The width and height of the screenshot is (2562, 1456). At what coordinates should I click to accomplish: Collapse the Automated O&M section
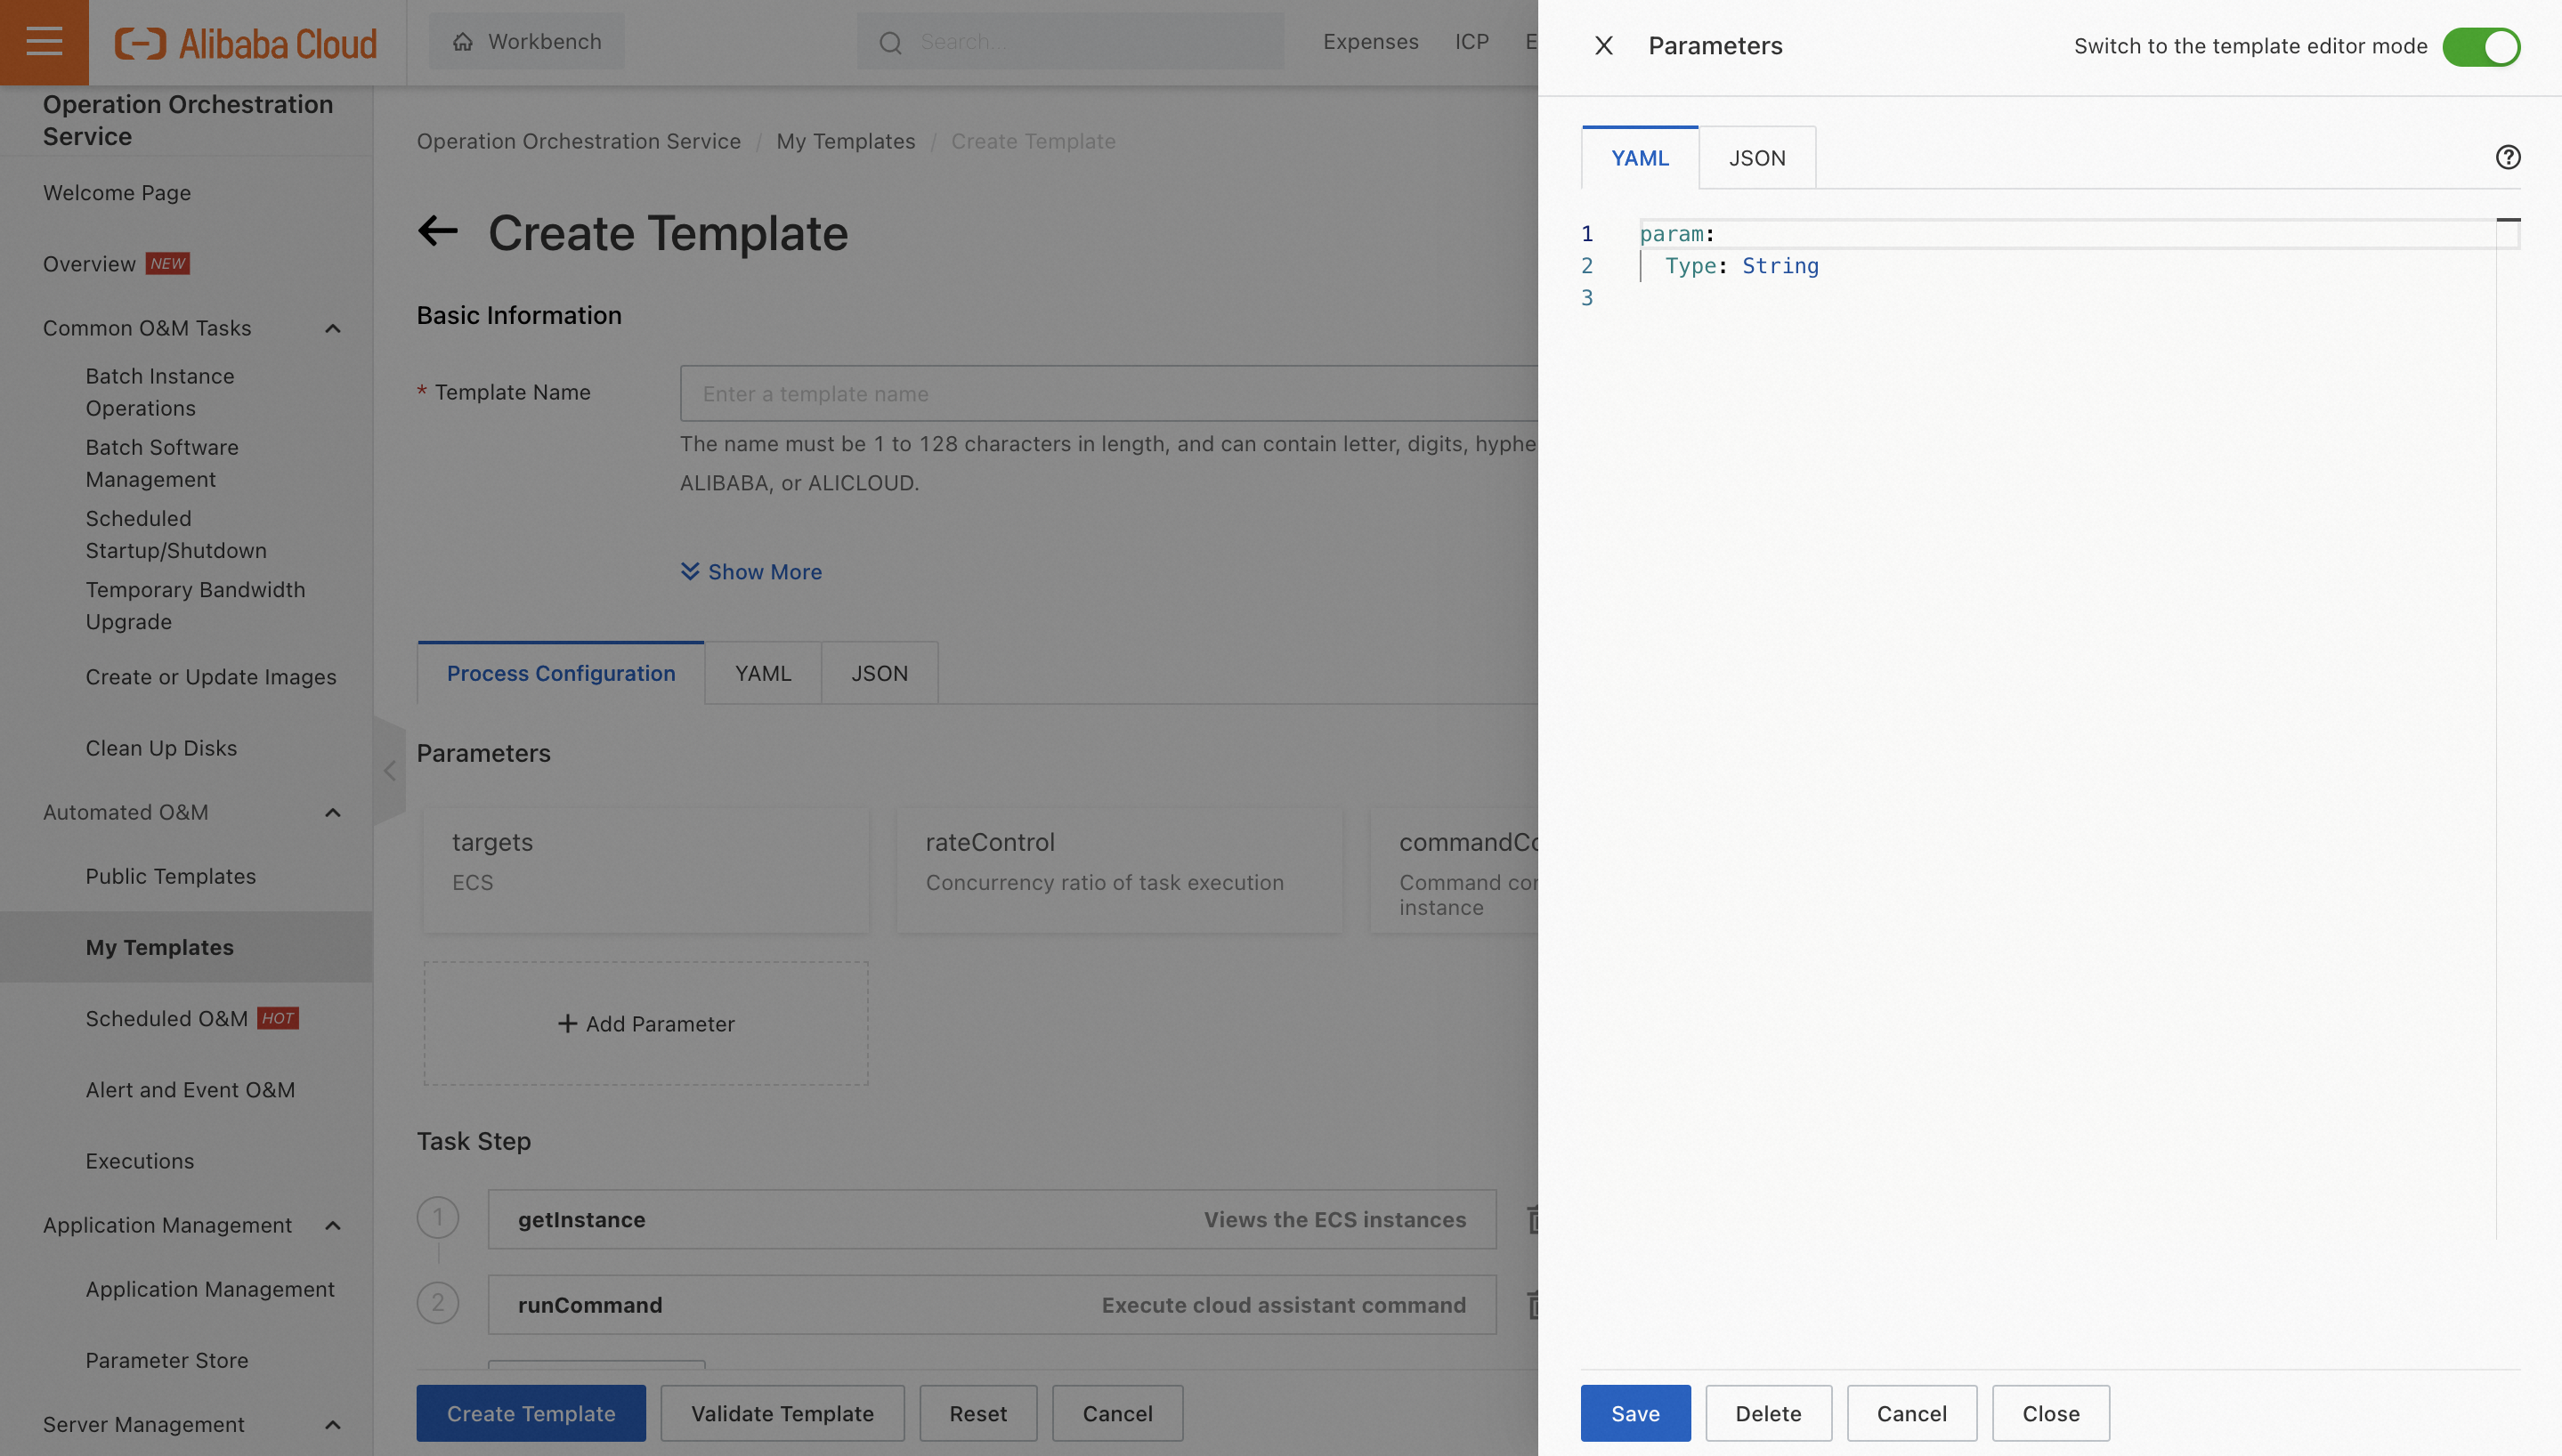[x=333, y=812]
